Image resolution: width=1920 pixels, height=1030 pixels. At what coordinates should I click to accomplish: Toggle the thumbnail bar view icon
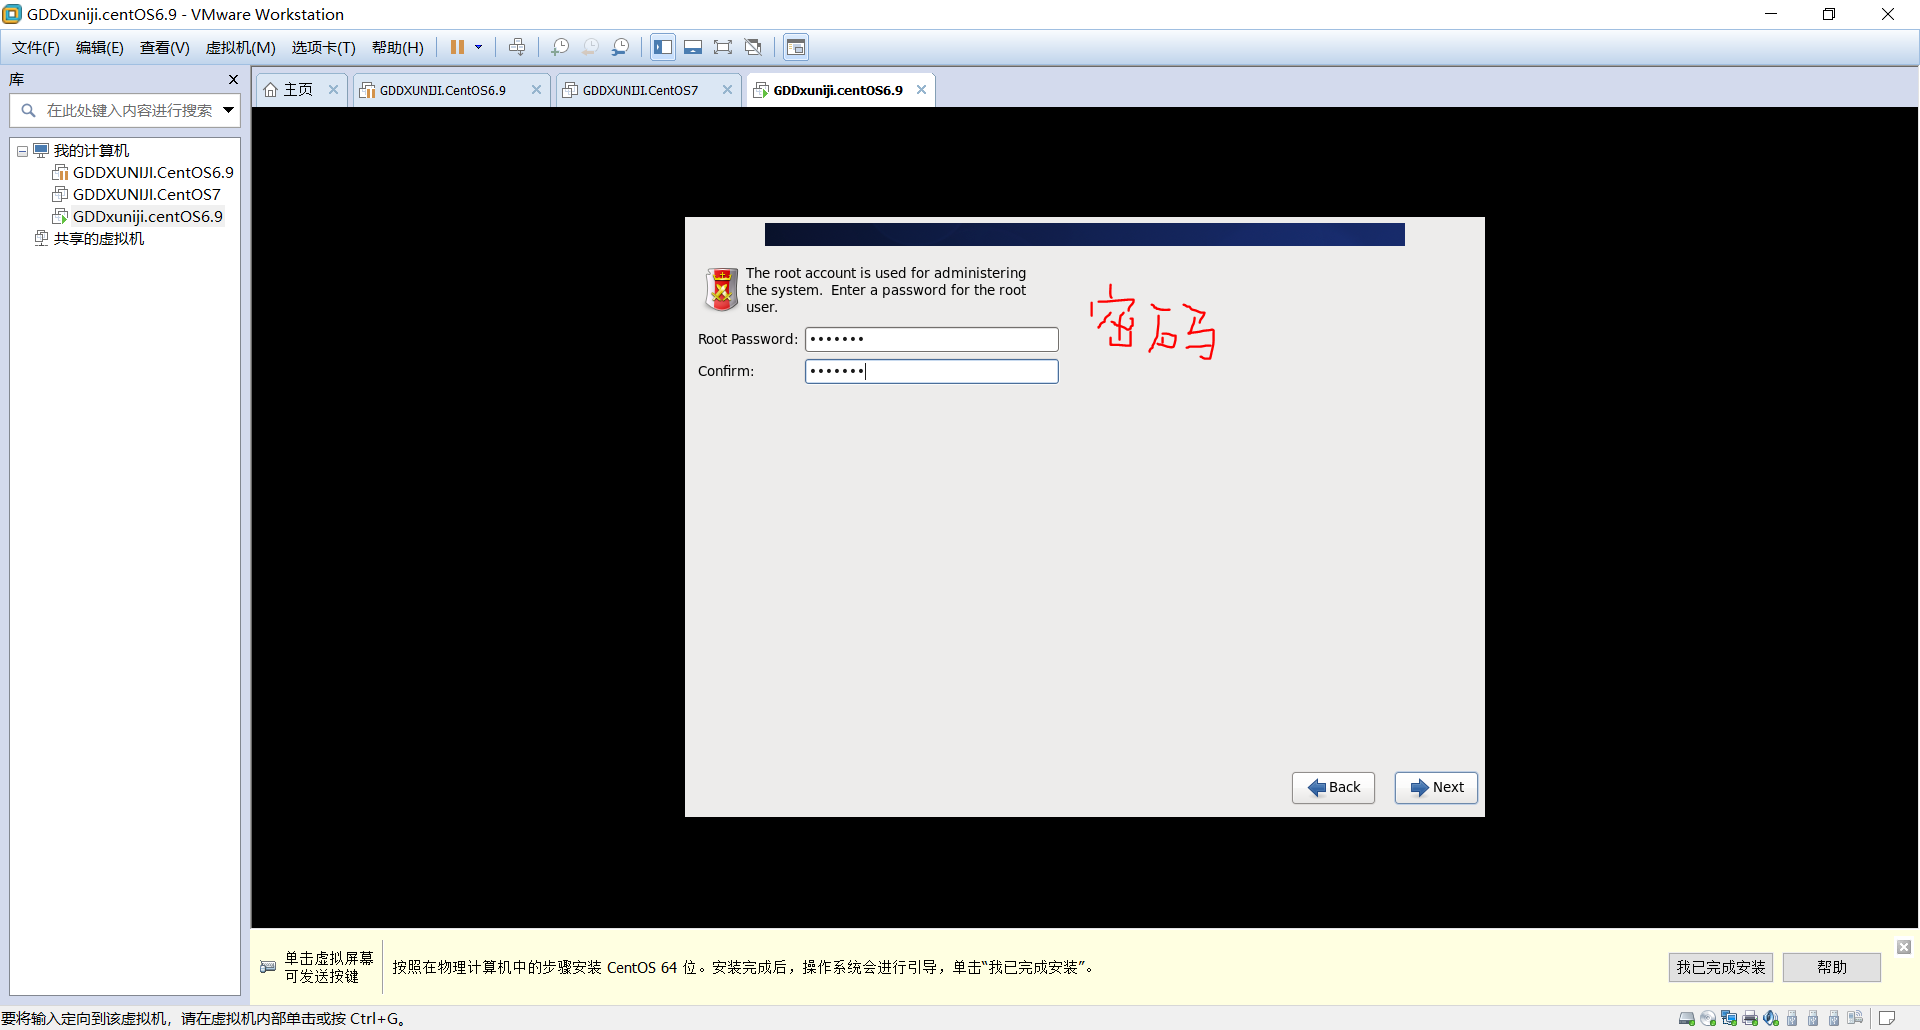[x=693, y=47]
